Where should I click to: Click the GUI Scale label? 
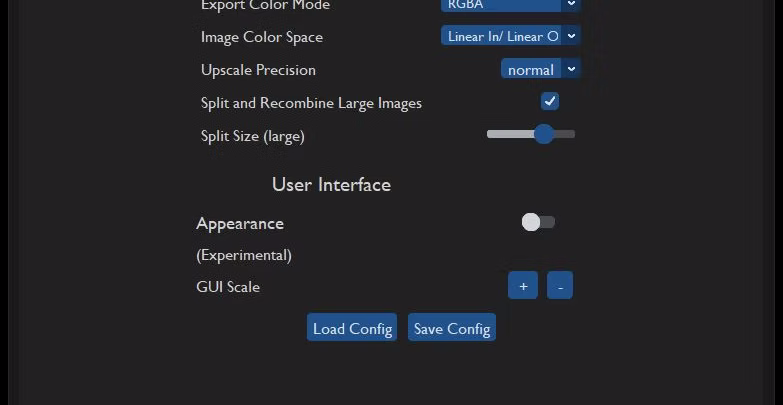(x=228, y=287)
